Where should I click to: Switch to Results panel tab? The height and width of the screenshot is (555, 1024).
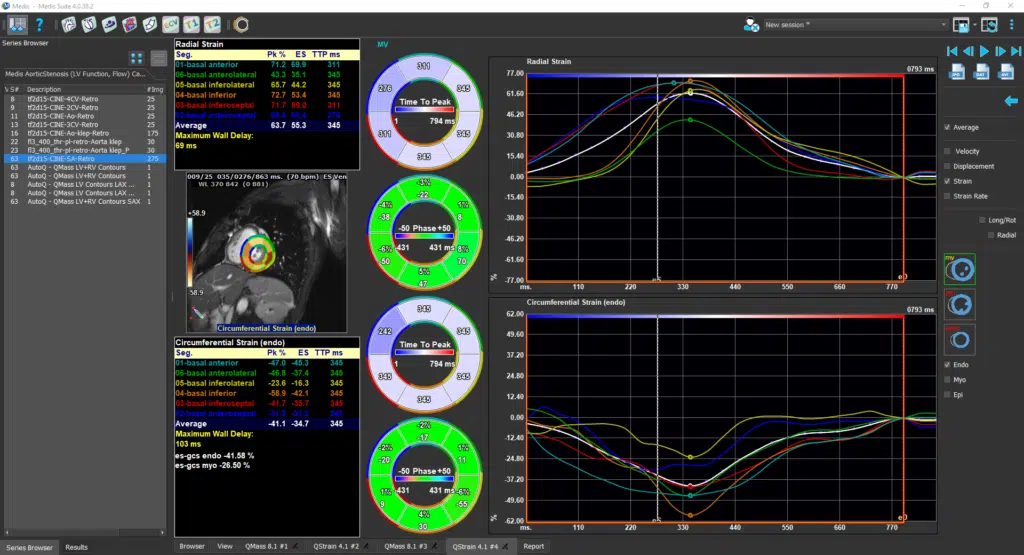(76, 547)
